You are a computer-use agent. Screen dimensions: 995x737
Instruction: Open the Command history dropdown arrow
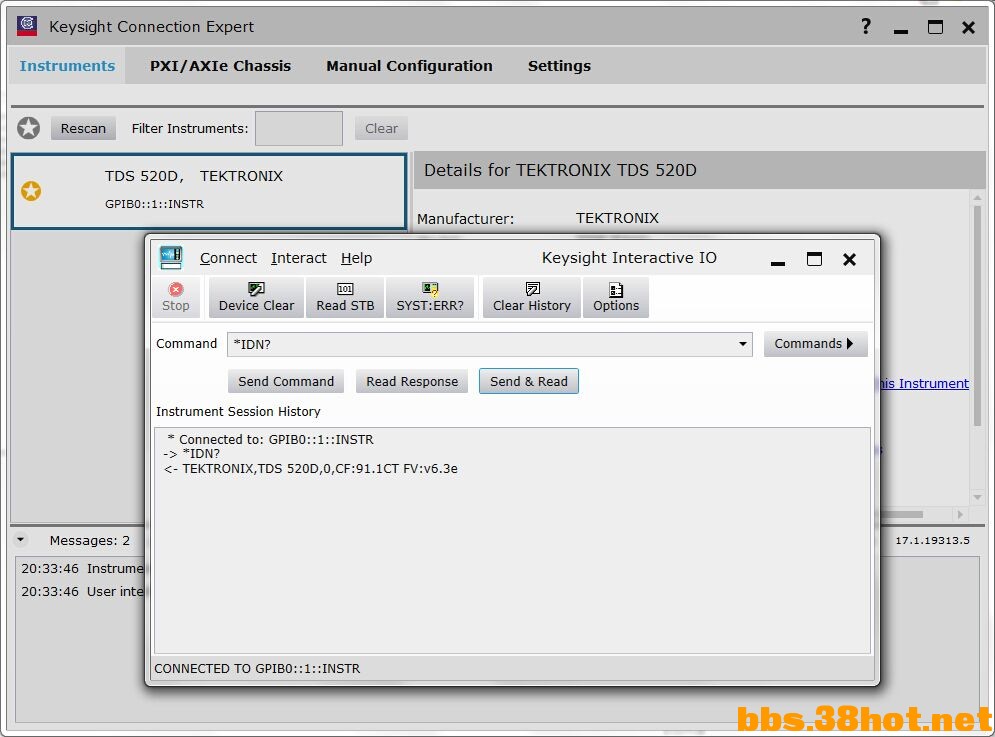click(742, 344)
